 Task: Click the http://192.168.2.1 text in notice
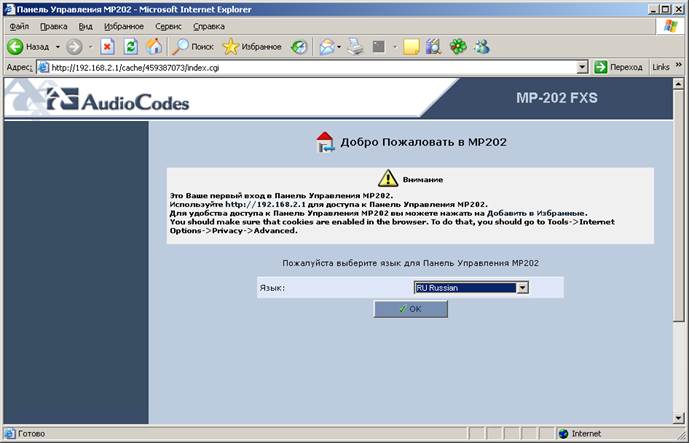point(265,204)
